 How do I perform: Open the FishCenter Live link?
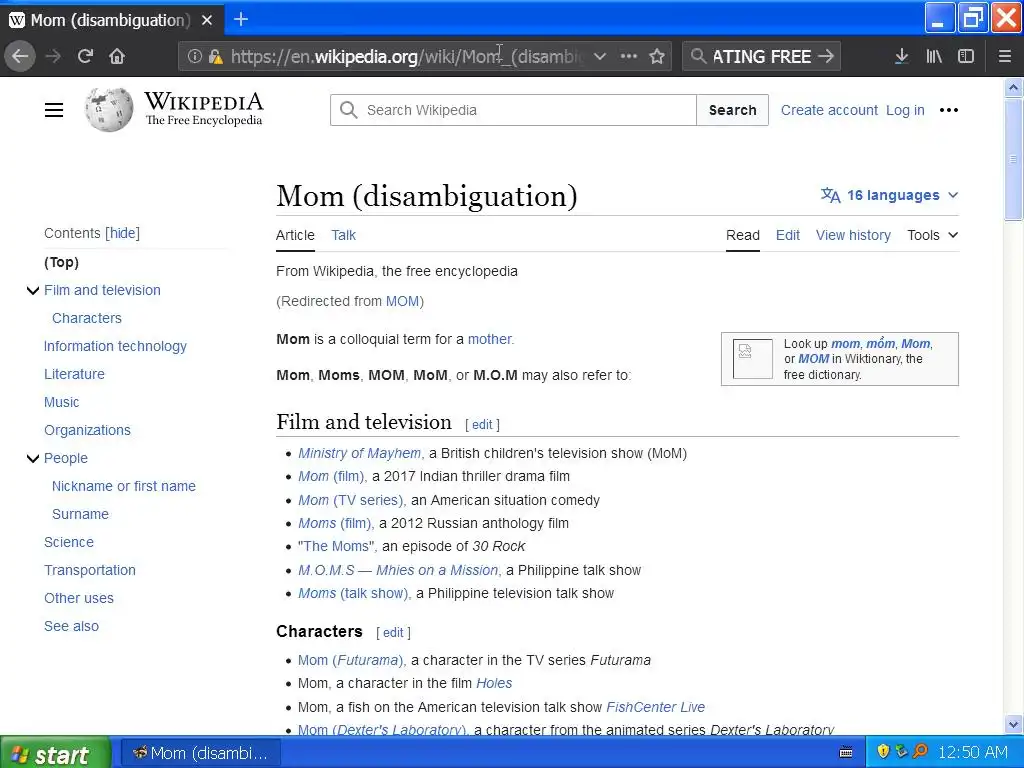point(656,707)
